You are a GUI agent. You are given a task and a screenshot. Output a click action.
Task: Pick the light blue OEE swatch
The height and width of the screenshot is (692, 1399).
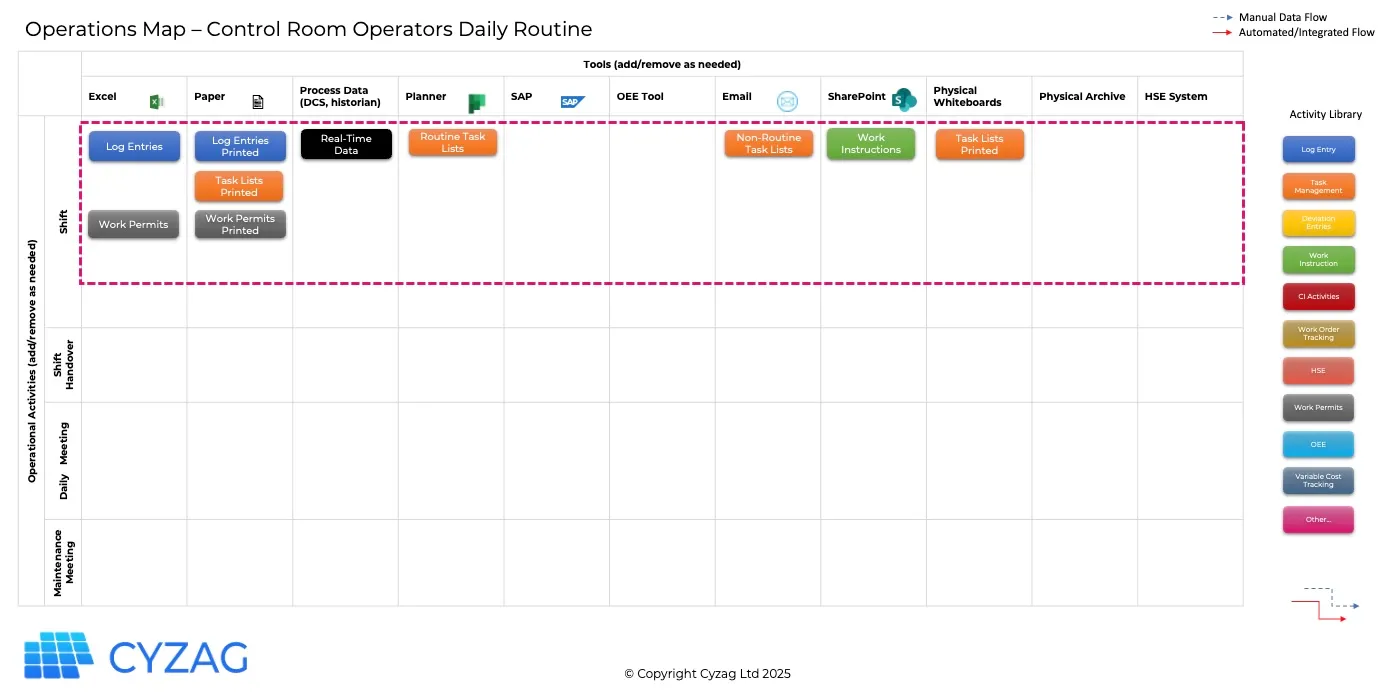[1319, 445]
